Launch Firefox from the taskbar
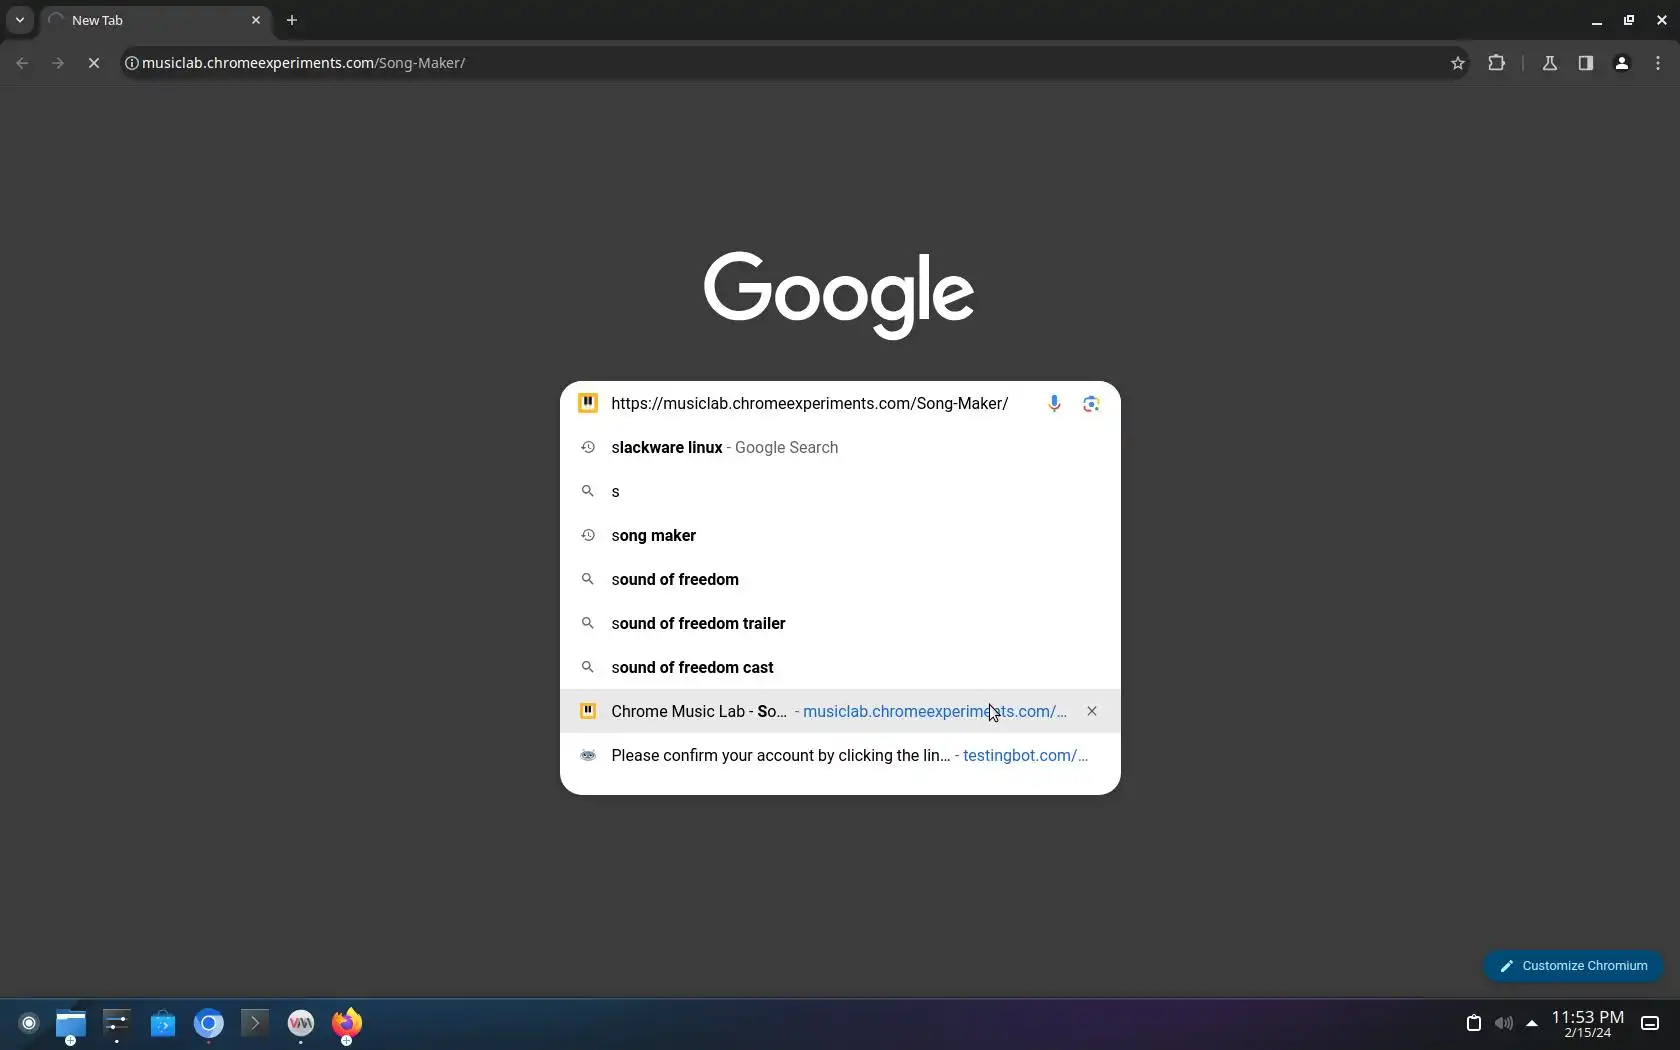This screenshot has height=1050, width=1680. coord(347,1023)
